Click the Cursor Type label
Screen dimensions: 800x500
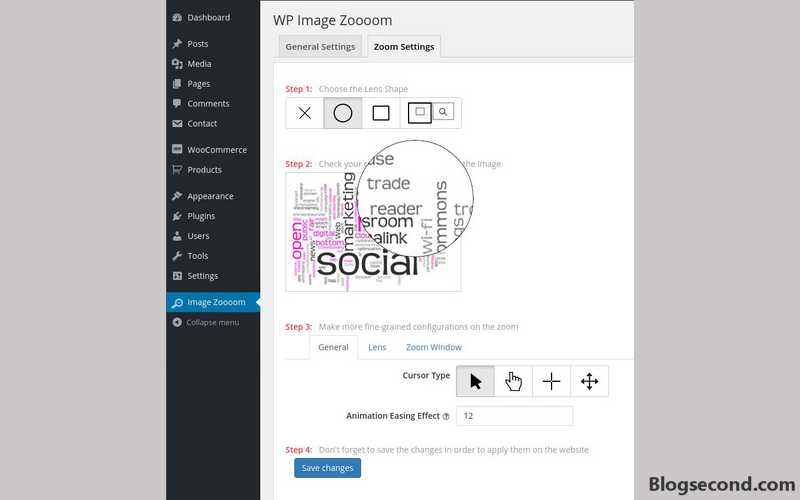tap(426, 376)
